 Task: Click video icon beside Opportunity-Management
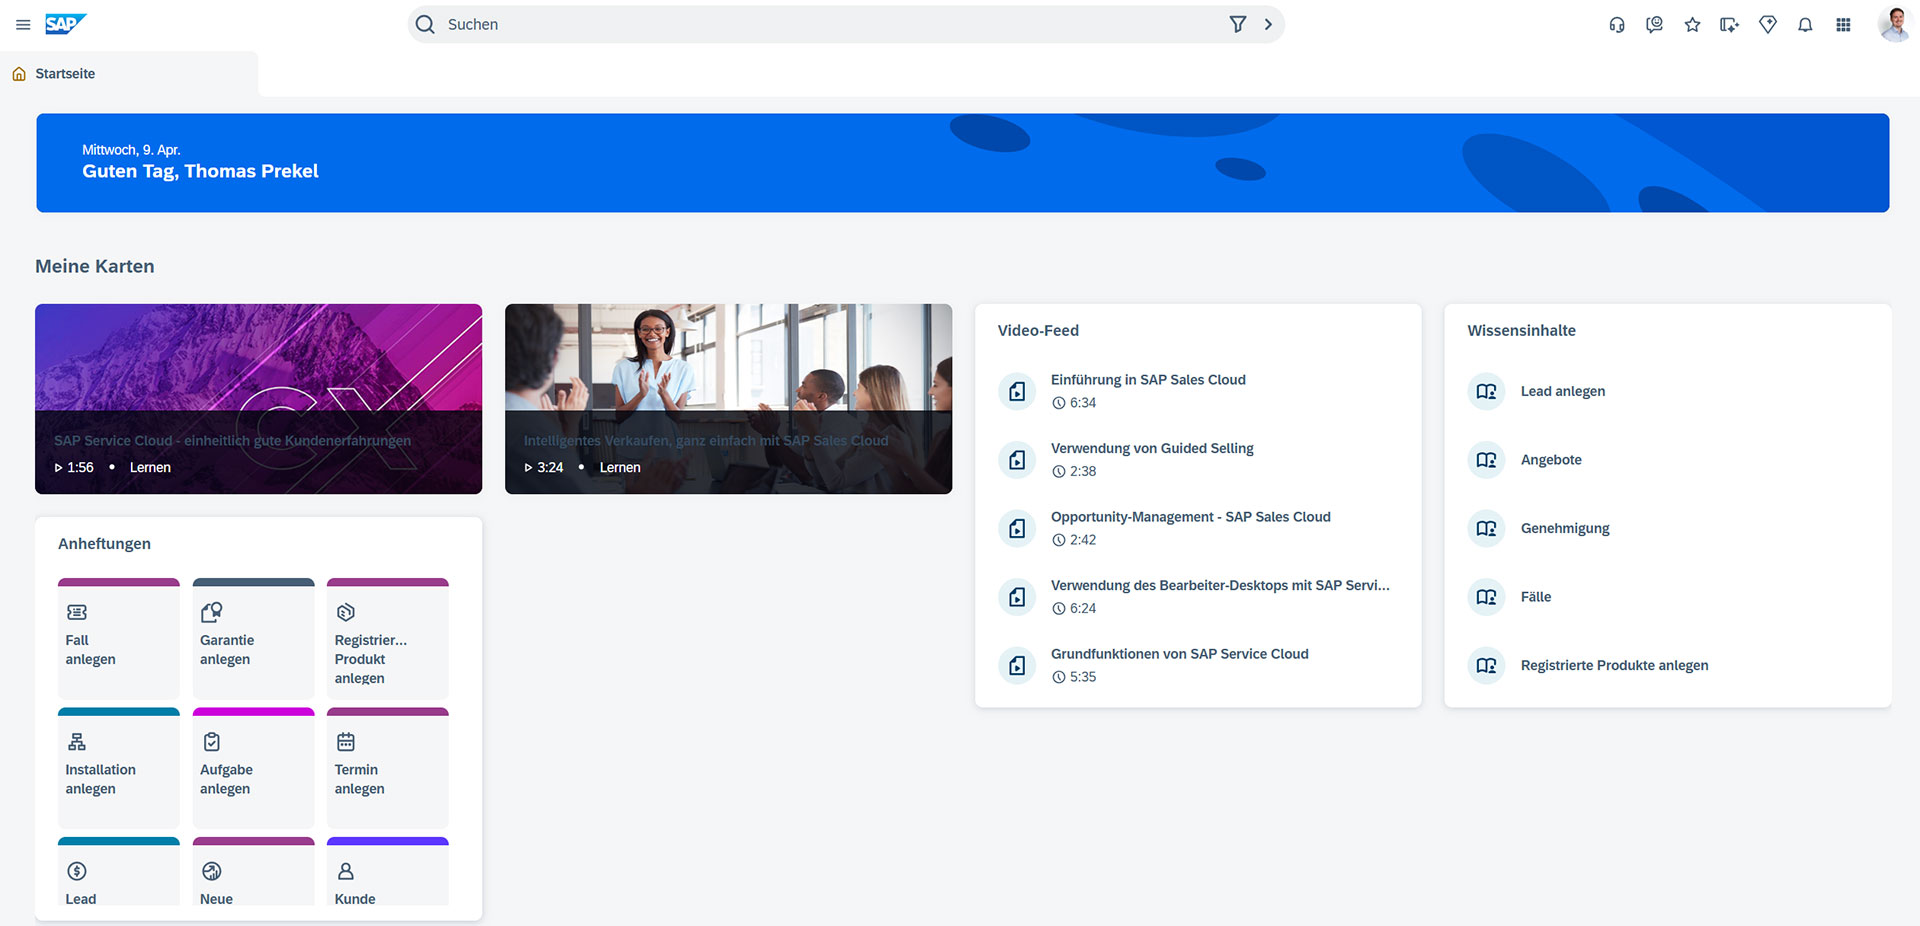[x=1017, y=528]
